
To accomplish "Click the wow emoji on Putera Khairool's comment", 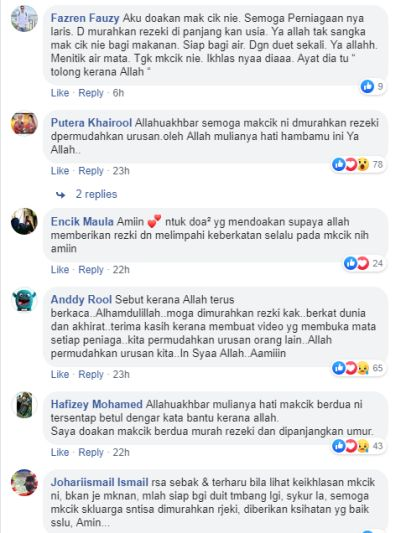I will 363,165.
